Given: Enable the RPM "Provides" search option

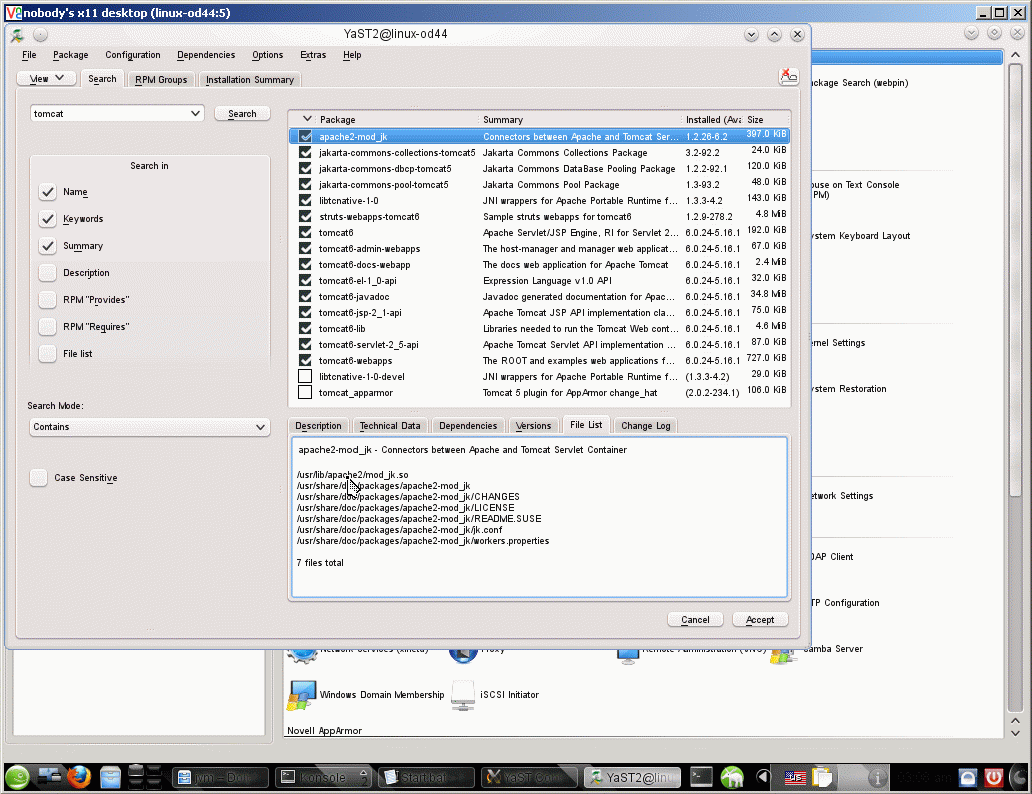Looking at the screenshot, I should coord(47,300).
